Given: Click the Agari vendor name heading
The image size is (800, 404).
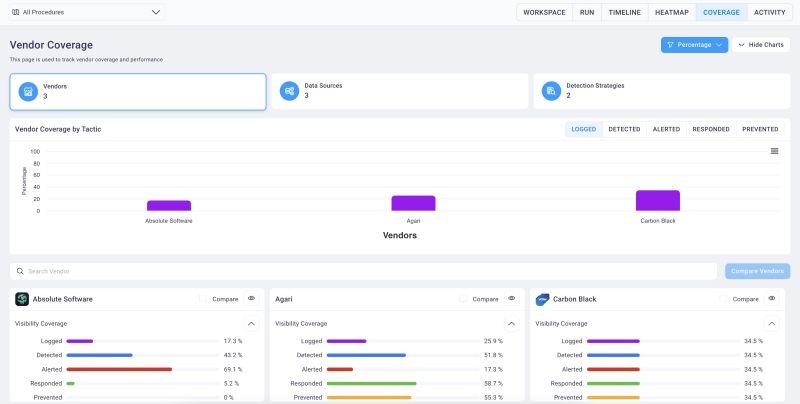Looking at the screenshot, I should tap(284, 299).
